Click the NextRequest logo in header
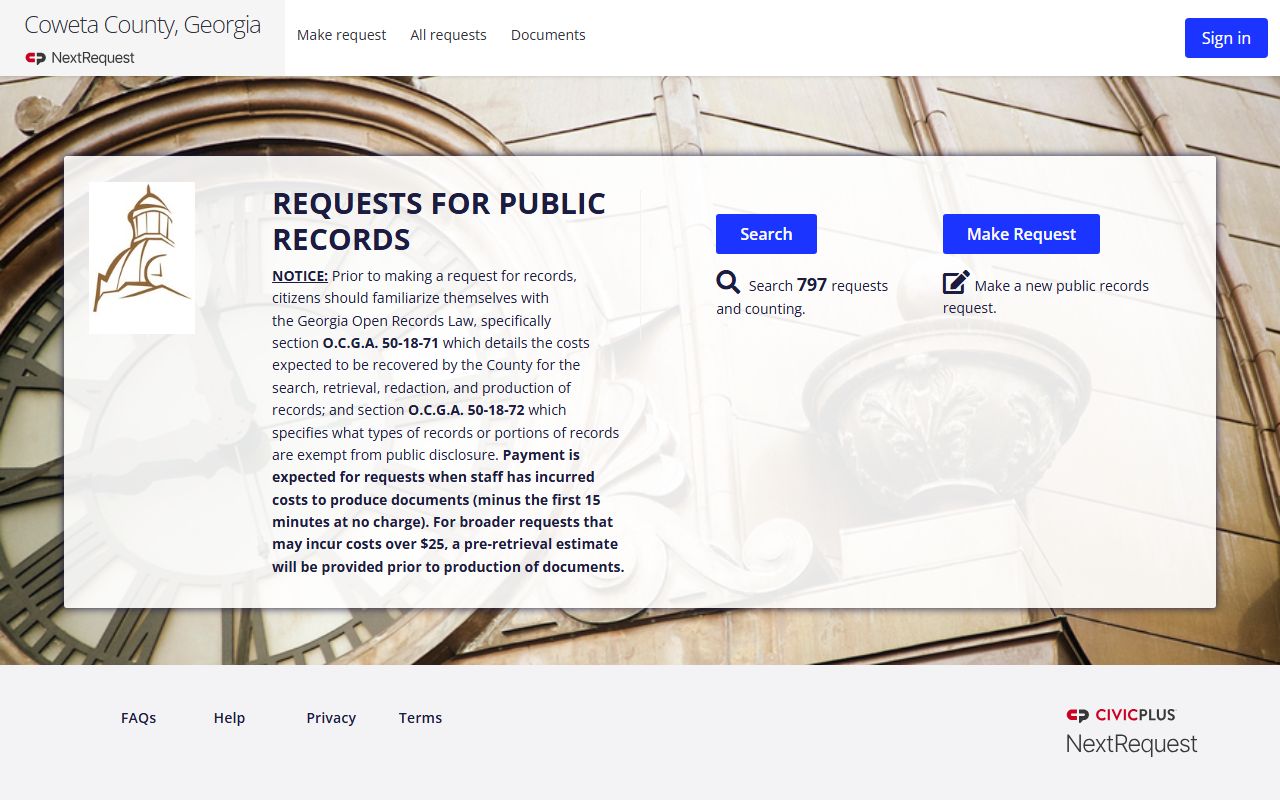1280x800 pixels. pos(80,58)
